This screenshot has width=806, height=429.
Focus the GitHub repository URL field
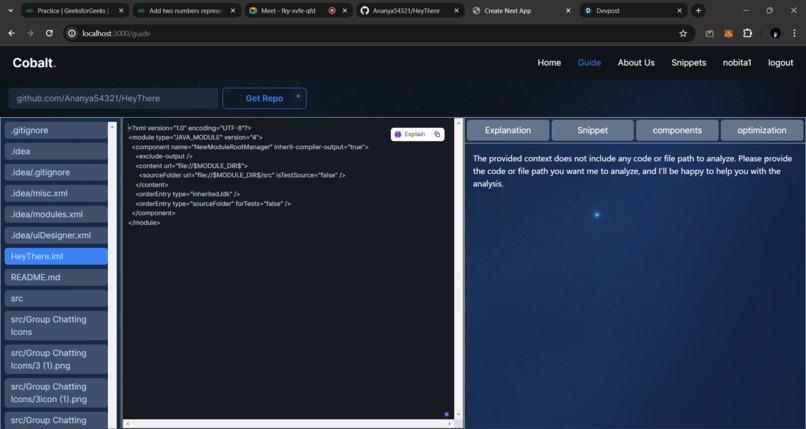point(113,98)
